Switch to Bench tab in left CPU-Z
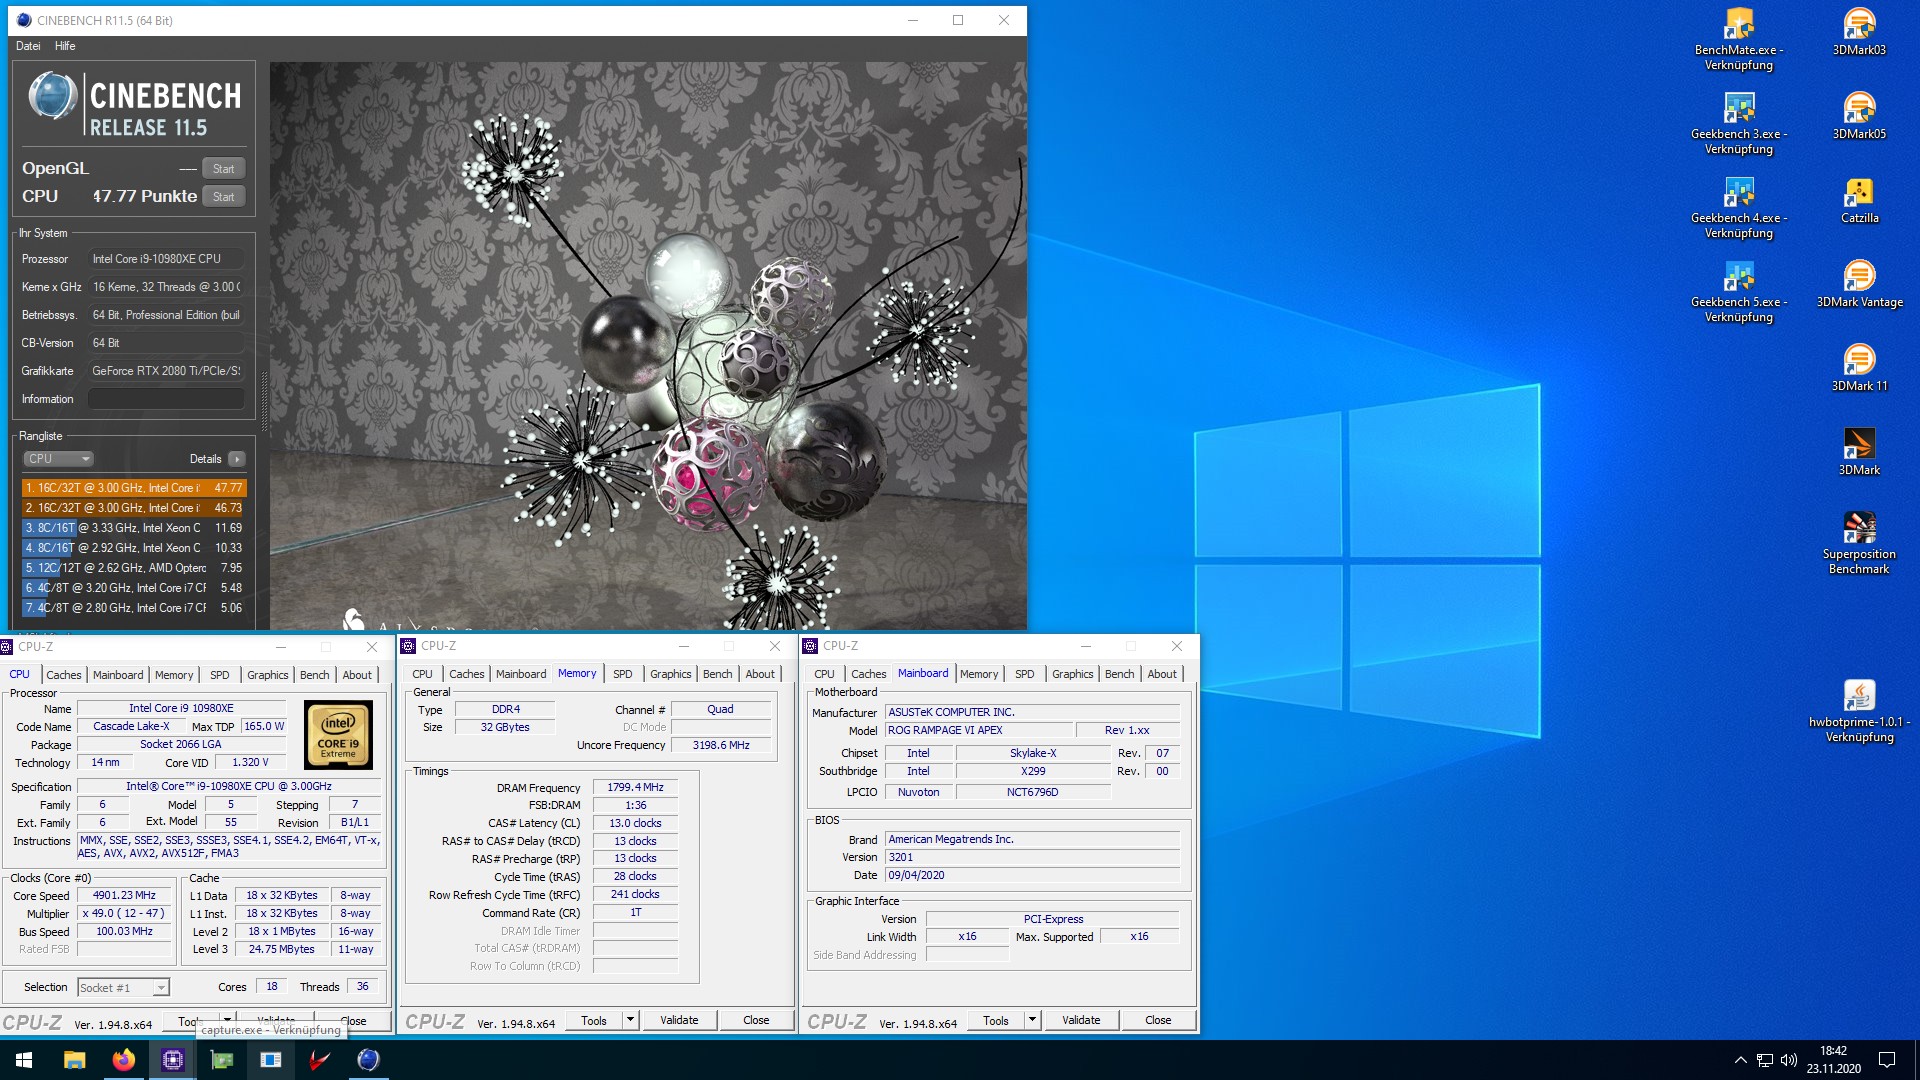Viewport: 1920px width, 1080px height. pos(314,675)
